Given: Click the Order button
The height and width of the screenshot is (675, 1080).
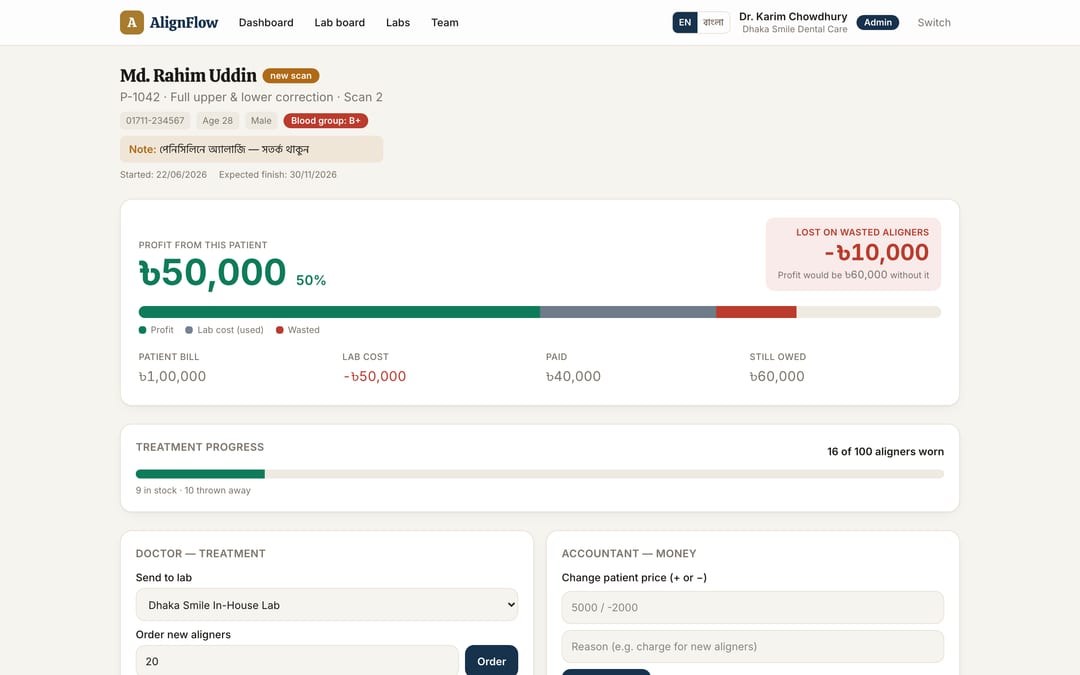Looking at the screenshot, I should (491, 661).
